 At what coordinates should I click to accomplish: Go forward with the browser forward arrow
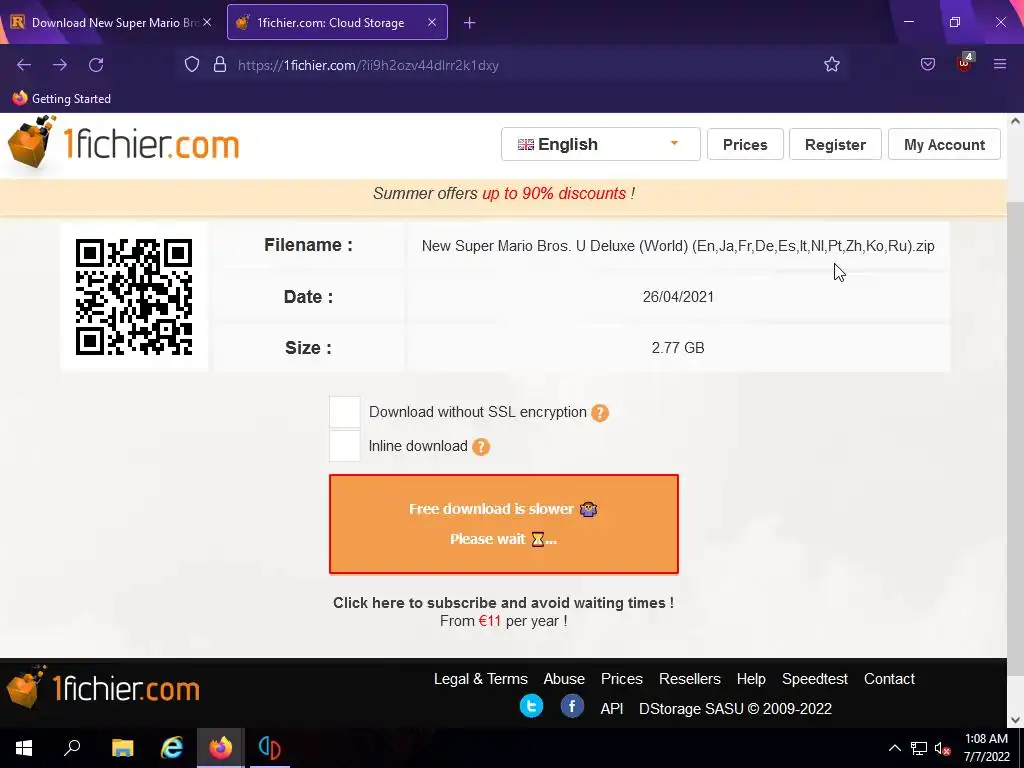(x=60, y=65)
